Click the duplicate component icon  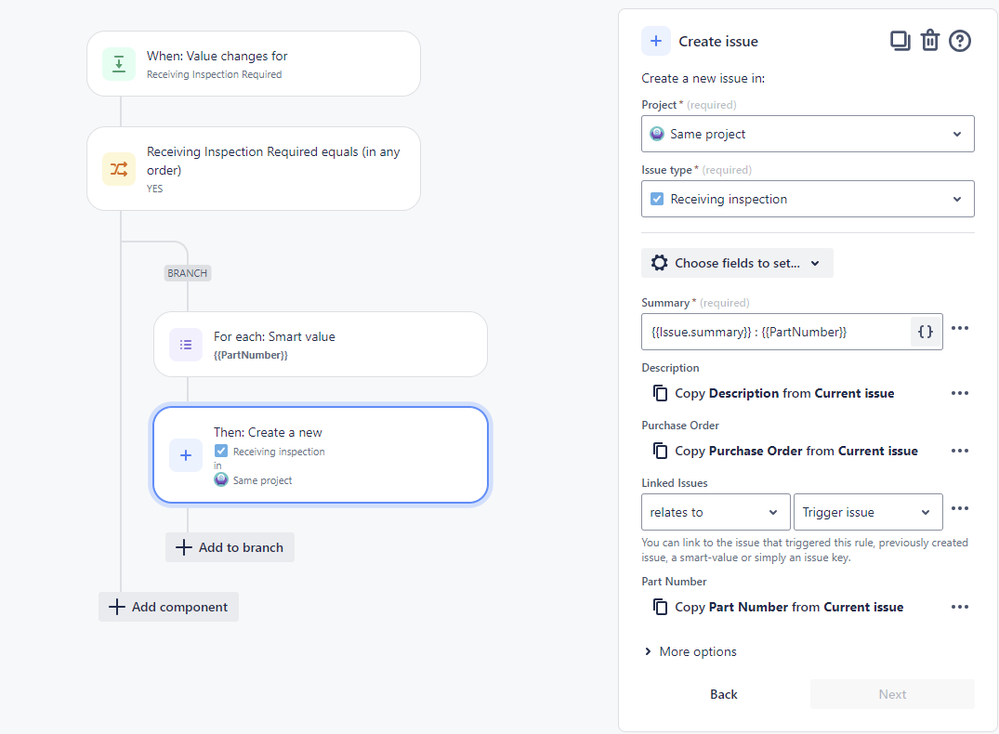point(900,41)
